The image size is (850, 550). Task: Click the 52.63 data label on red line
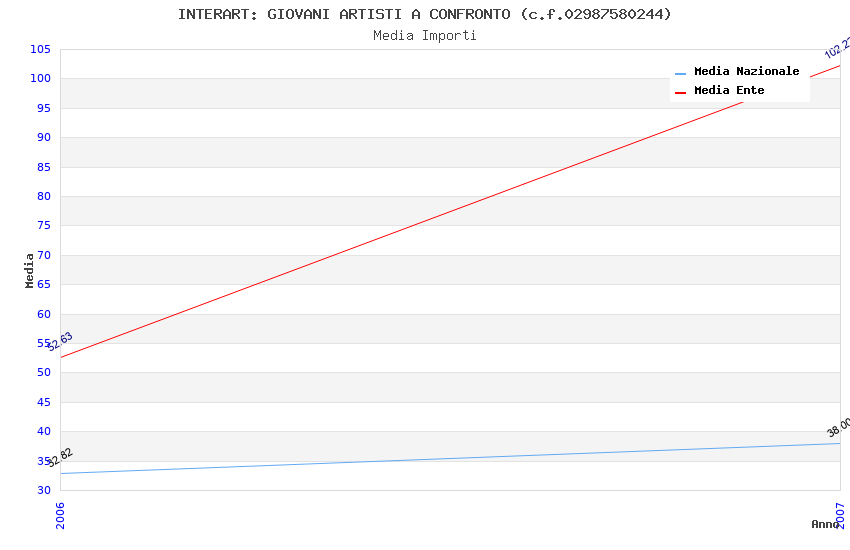59,341
